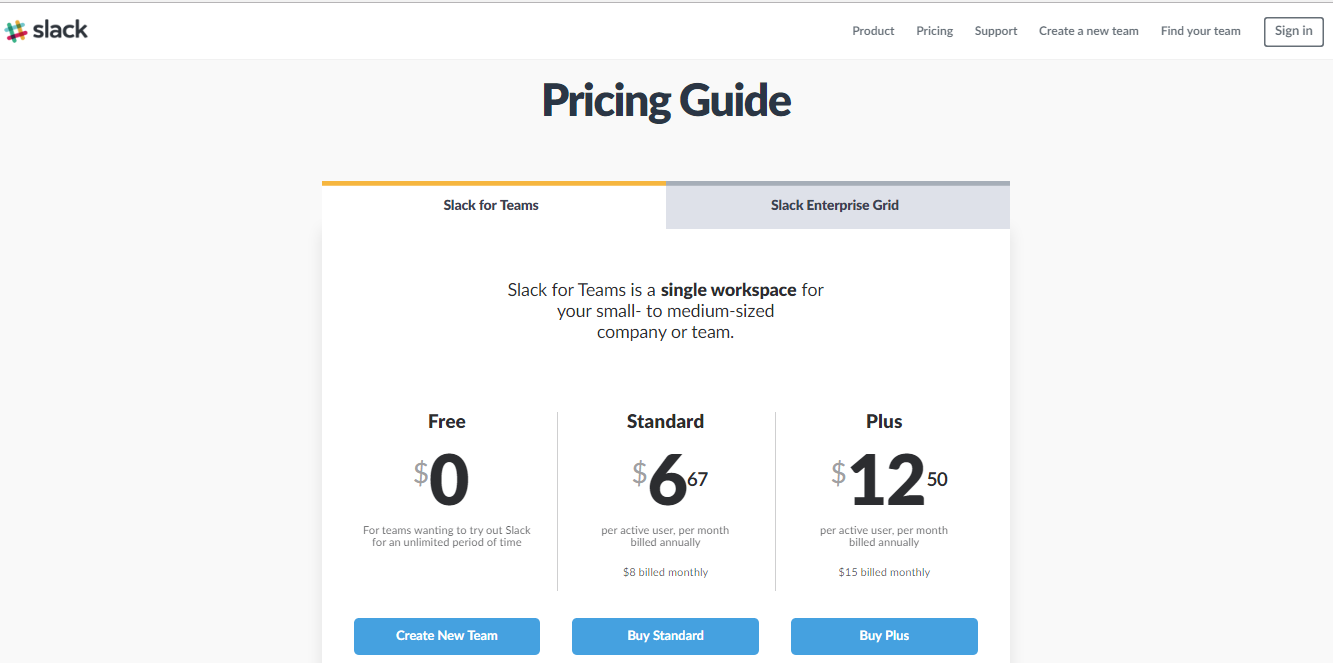Screen dimensions: 1333x663
Task: Click the Plus plan title
Action: tap(884, 421)
